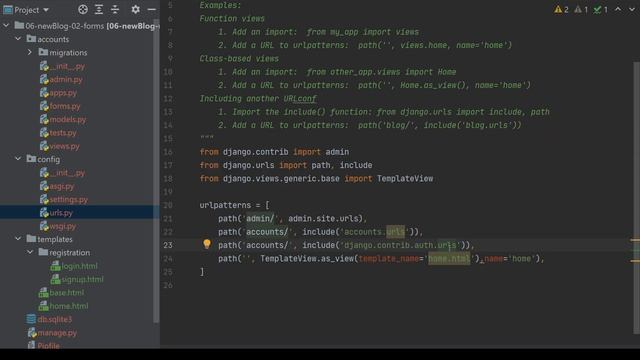Open admin.py in accounts
The height and width of the screenshot is (360, 640).
pos(66,80)
